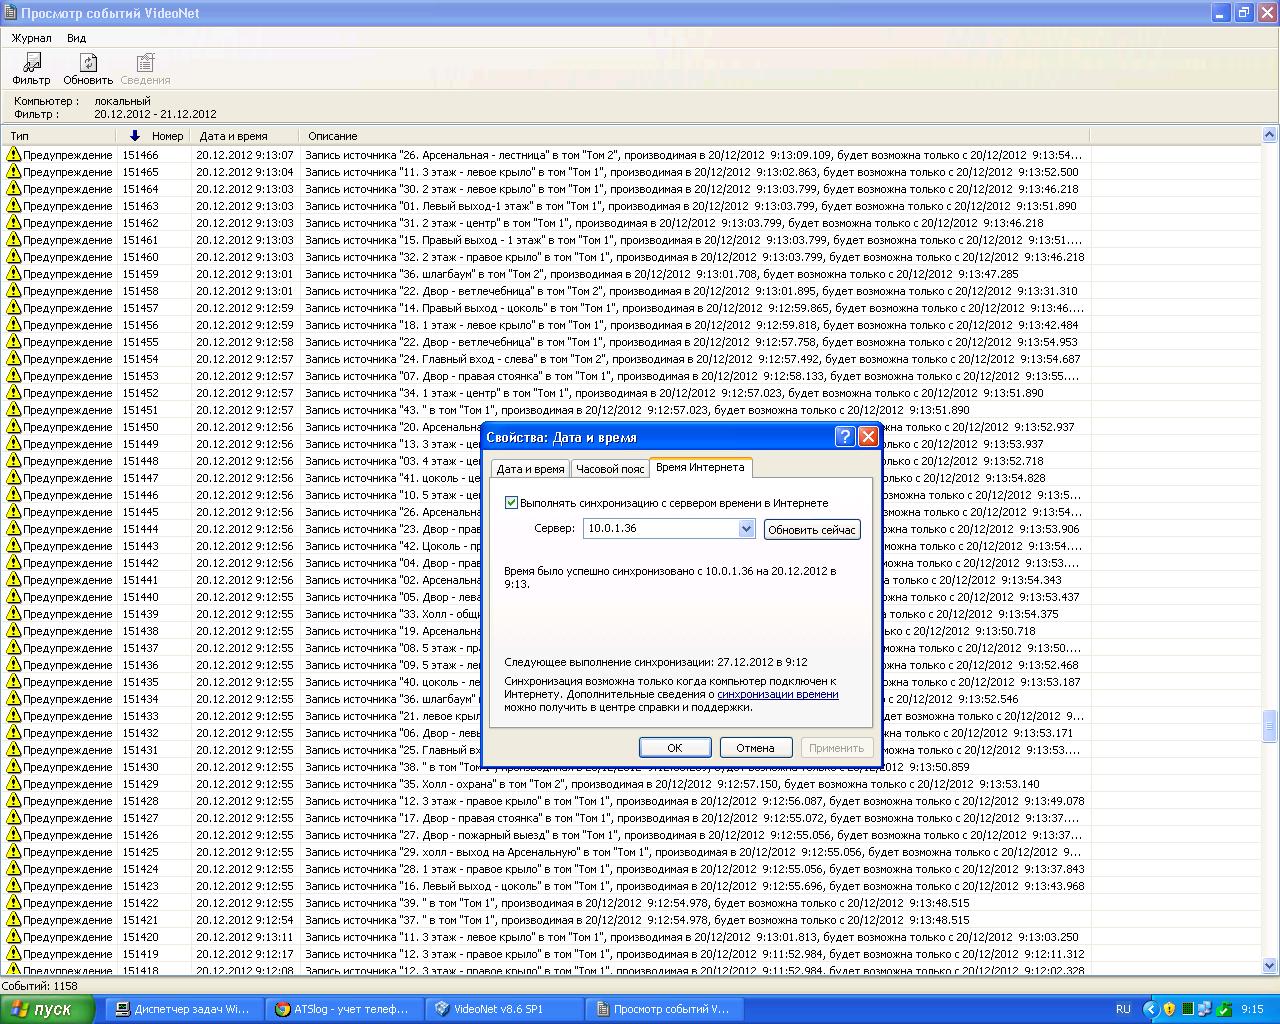Open the Журнал menu

click(x=31, y=38)
